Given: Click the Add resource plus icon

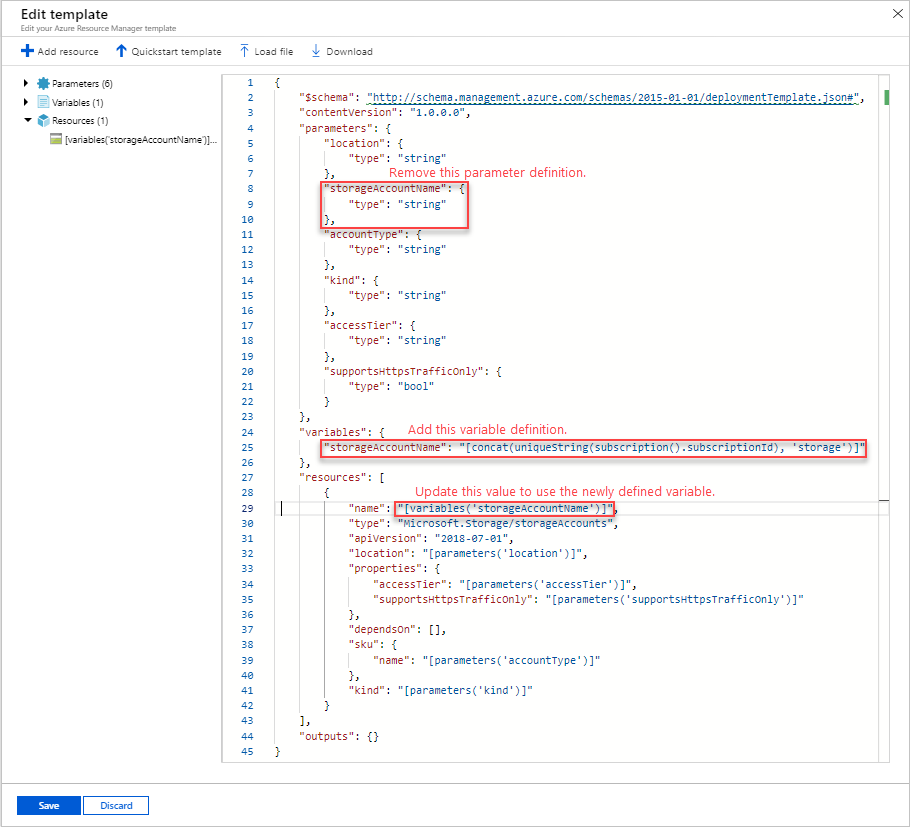Looking at the screenshot, I should [x=27, y=51].
